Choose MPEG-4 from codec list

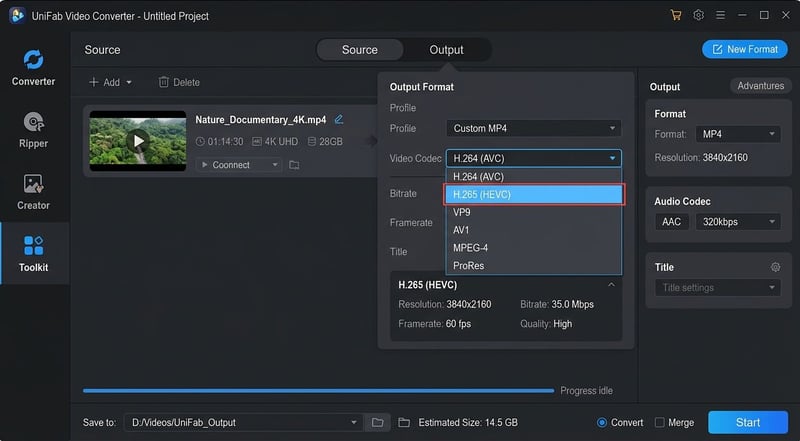(x=534, y=248)
